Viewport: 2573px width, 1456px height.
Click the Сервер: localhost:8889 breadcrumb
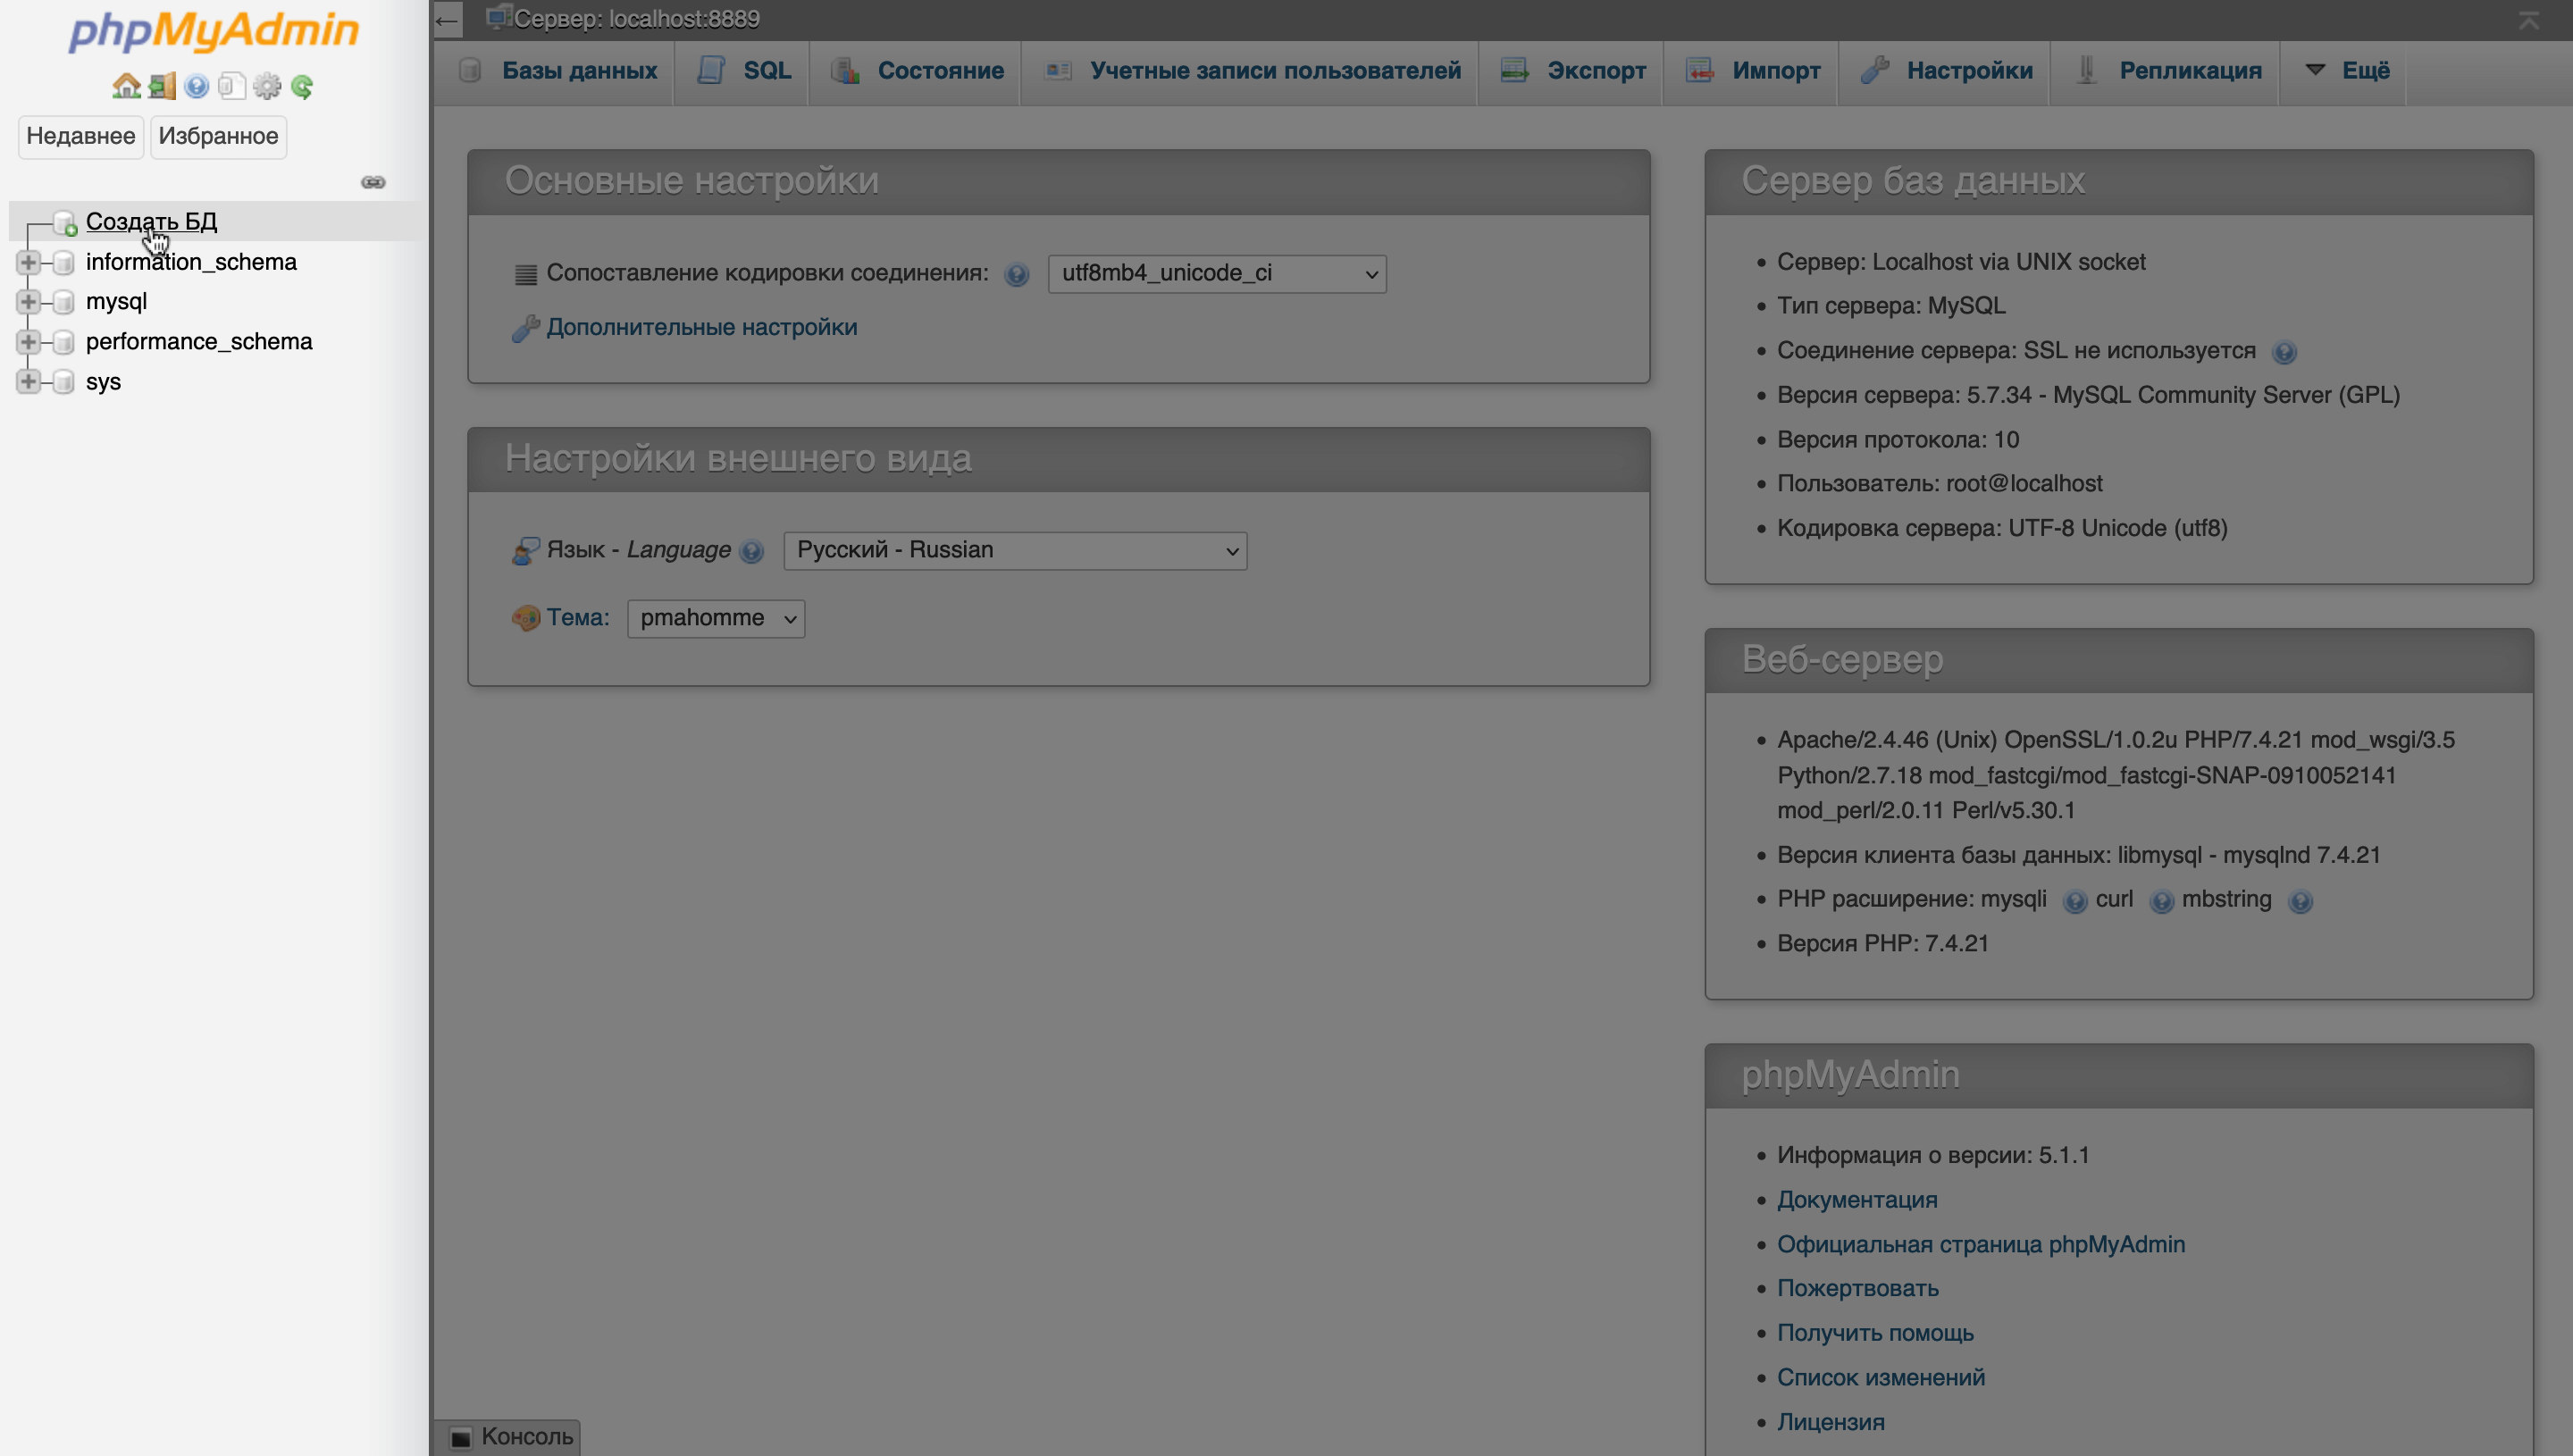click(x=637, y=19)
